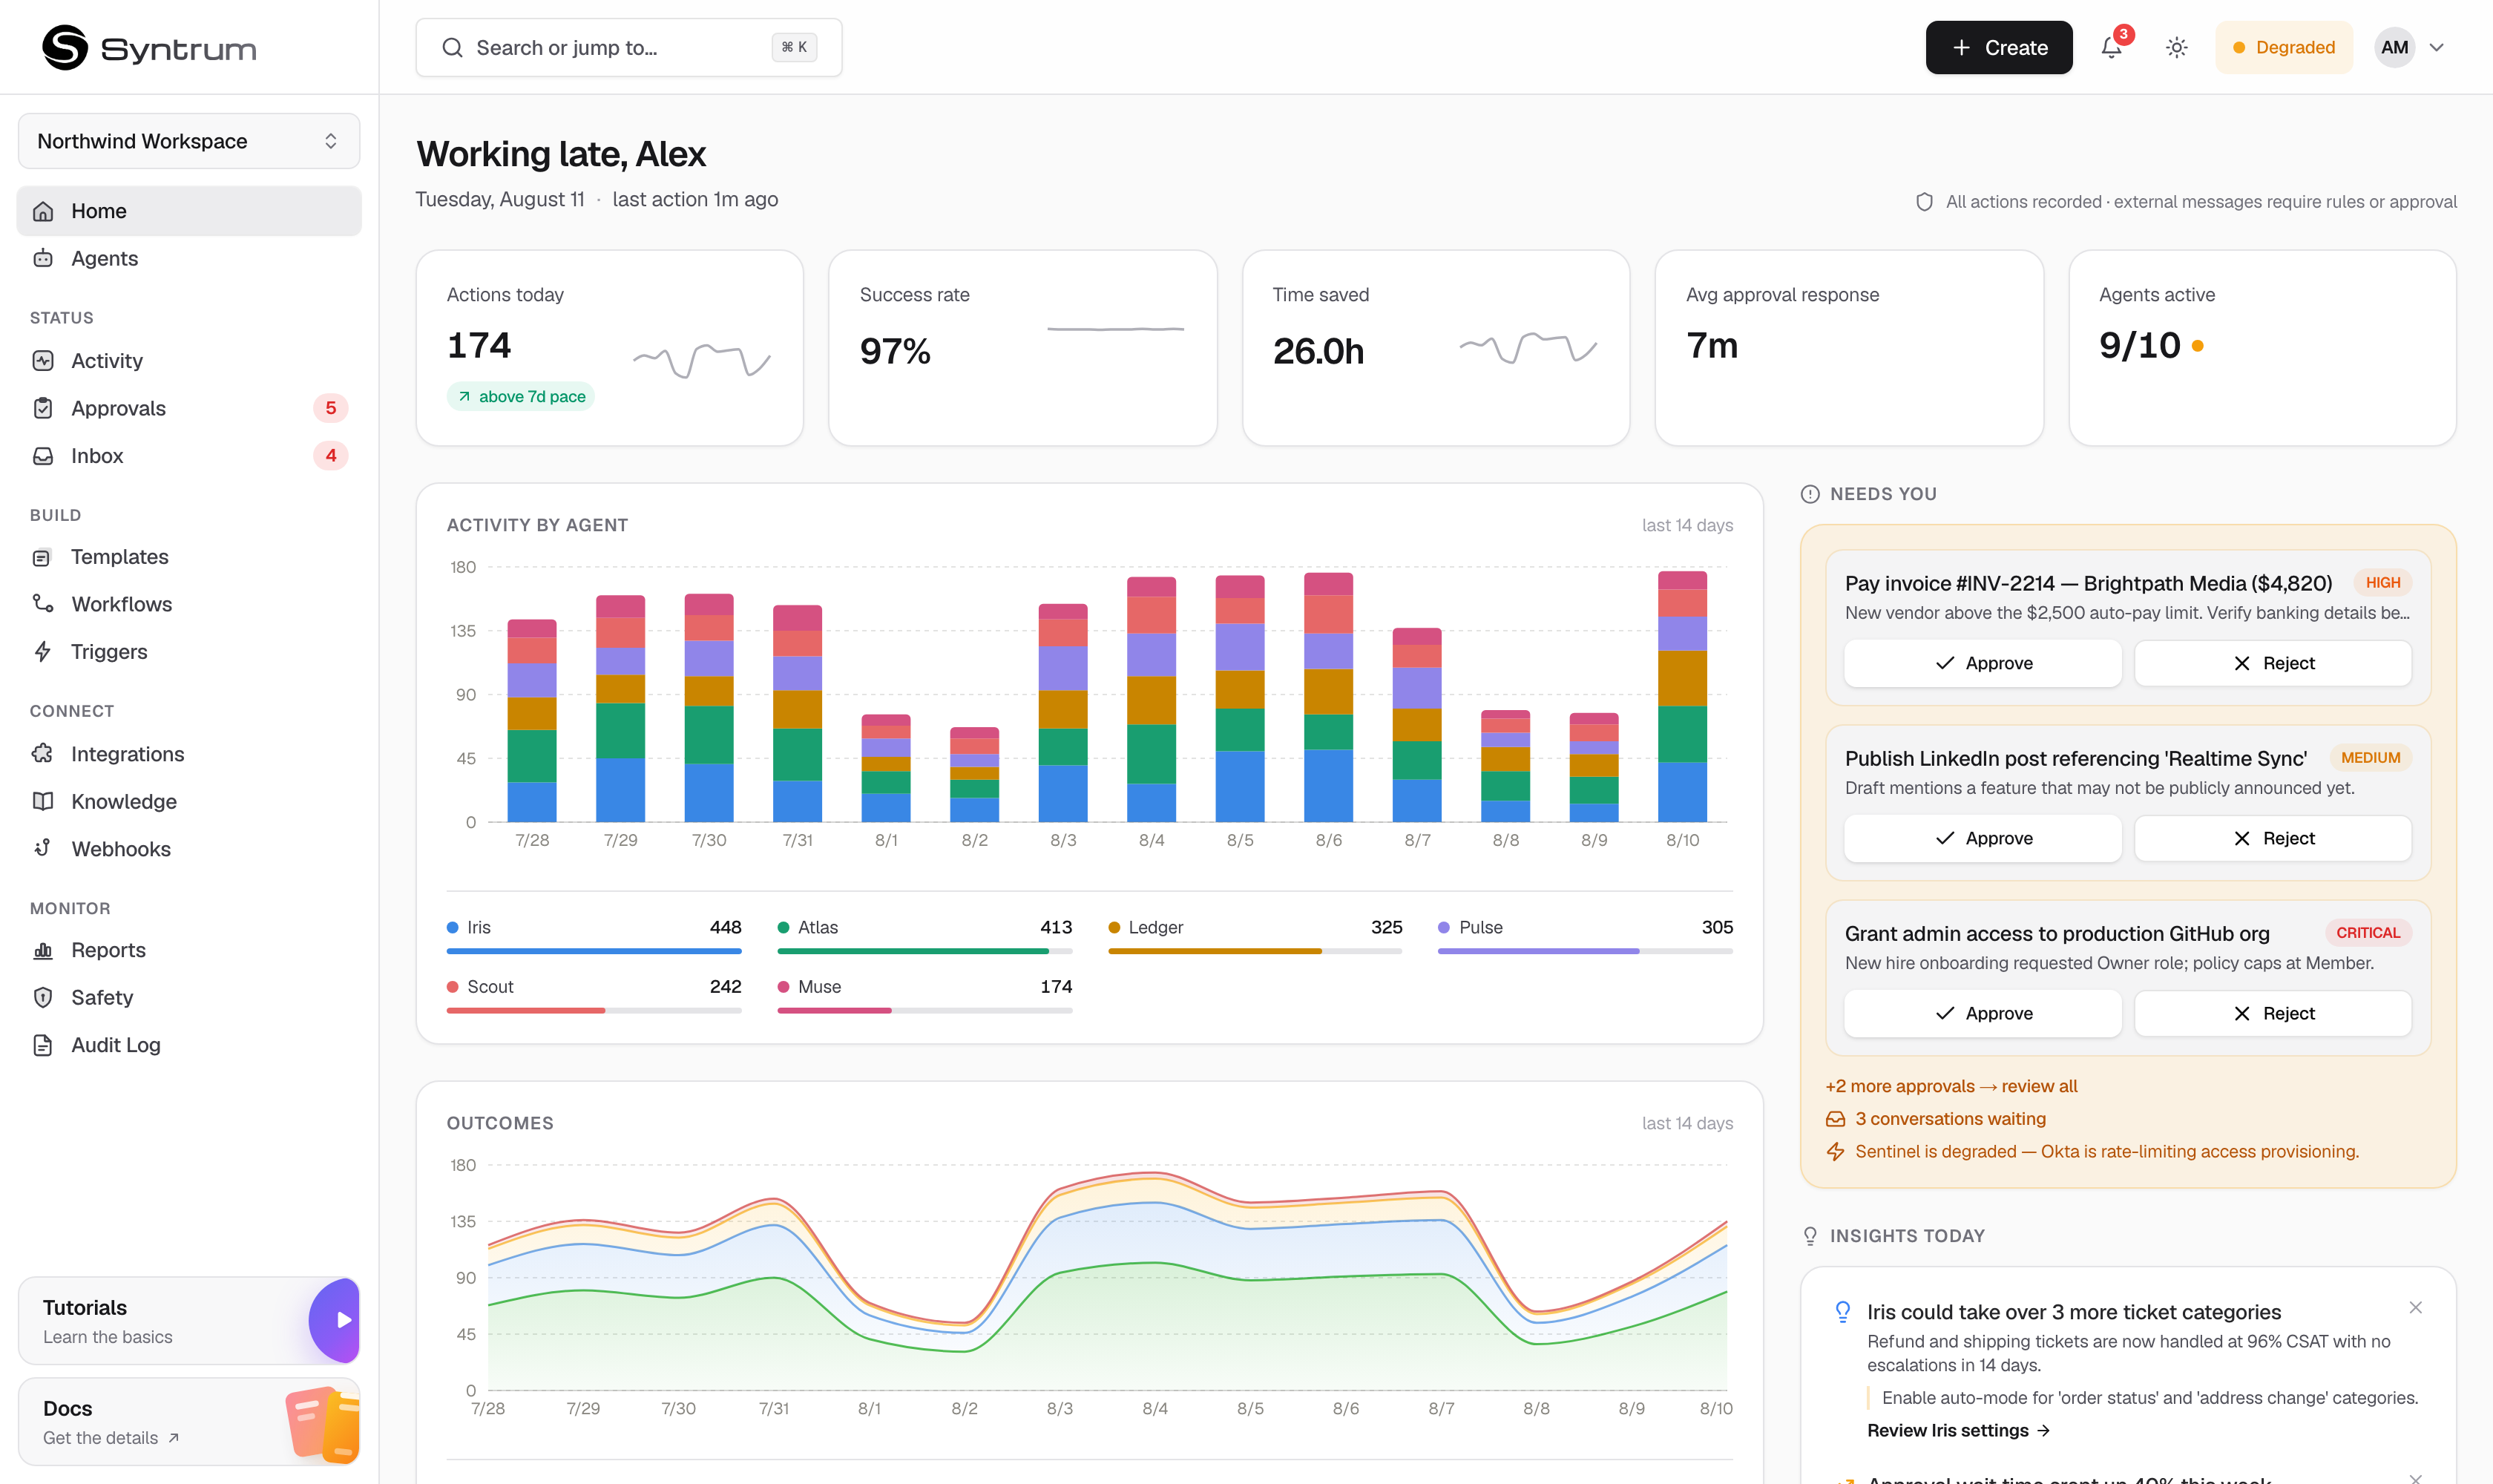This screenshot has height=1484, width=2493.
Task: Click the 8/10 bar in activity chart
Action: point(1682,696)
